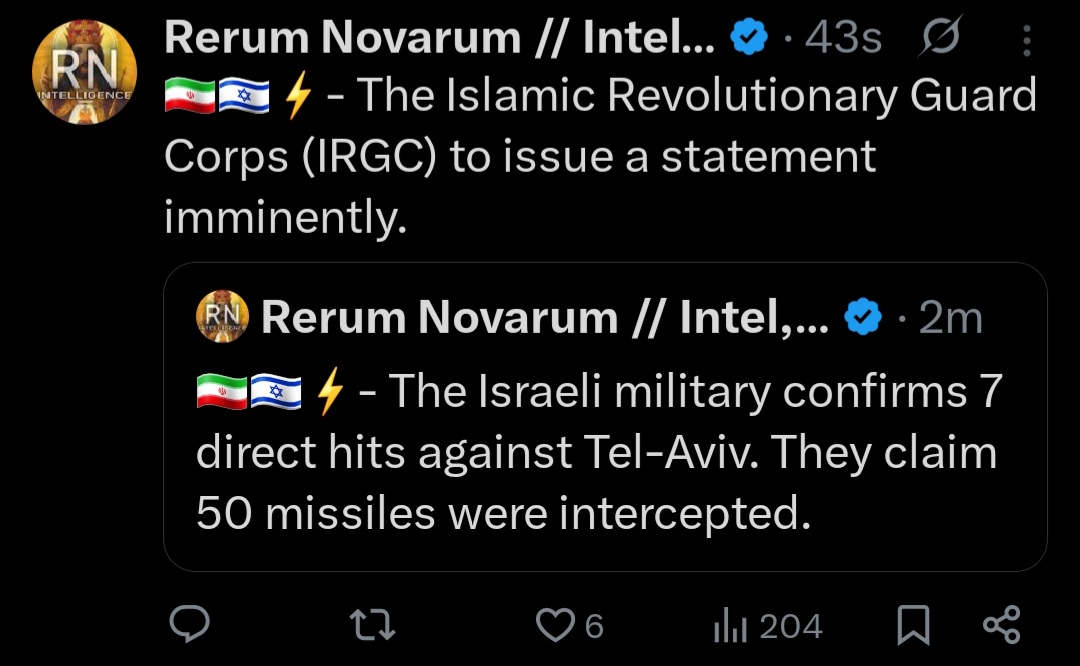This screenshot has width=1080, height=666.
Task: Open quoted post's small RN avatar
Action: tap(222, 317)
